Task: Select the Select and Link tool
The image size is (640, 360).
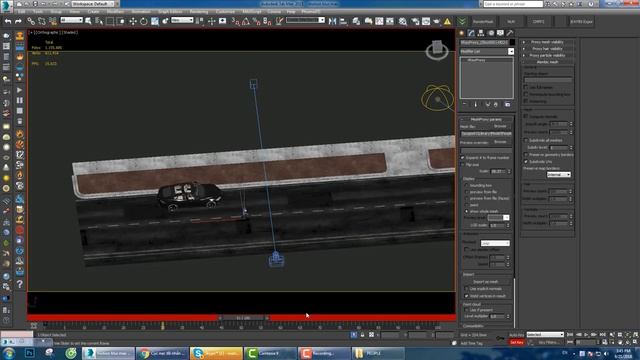Action: pos(31,21)
